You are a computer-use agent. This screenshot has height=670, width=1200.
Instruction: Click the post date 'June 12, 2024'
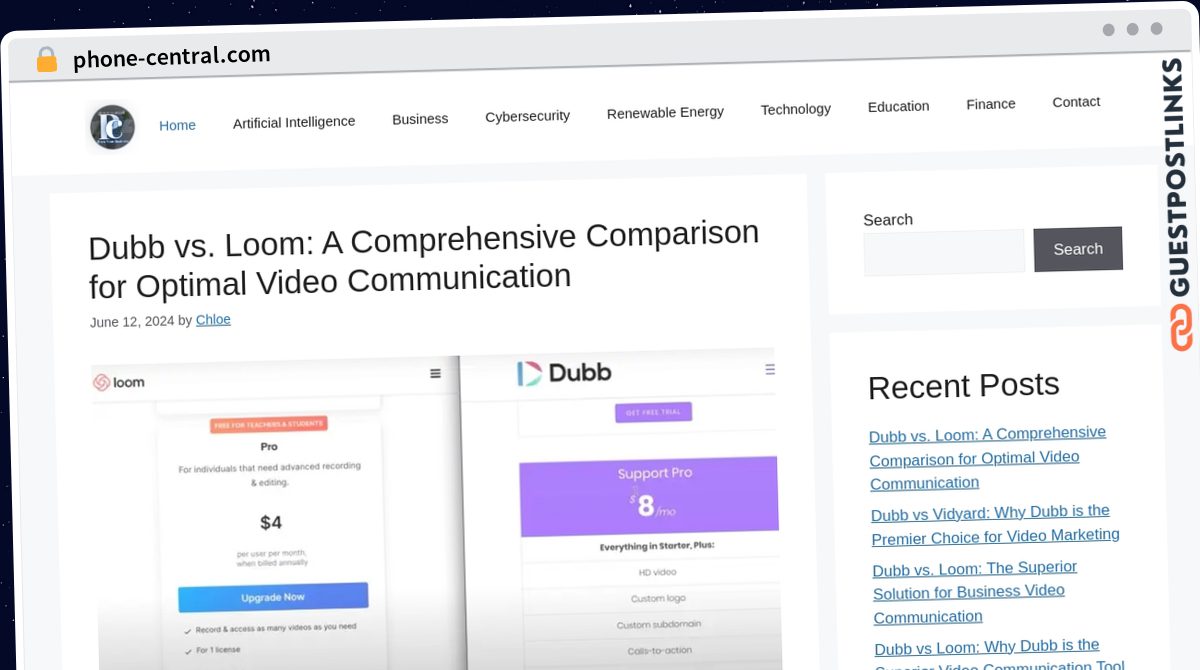tap(132, 322)
